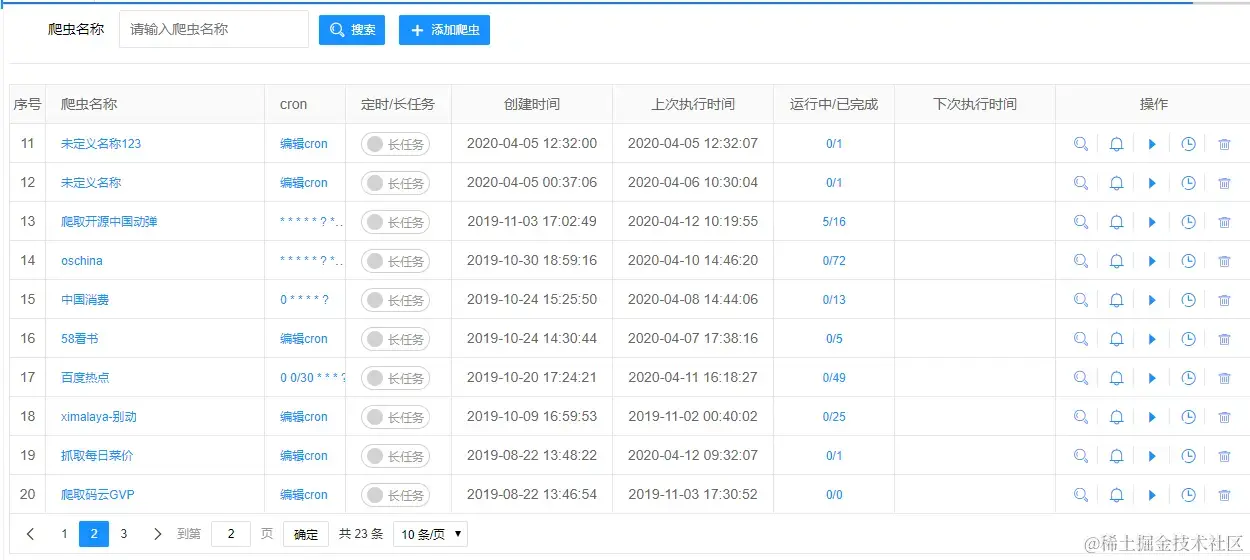Click play icon in 抓取每日菜价 row
The width and height of the screenshot is (1250, 560).
click(1152, 456)
